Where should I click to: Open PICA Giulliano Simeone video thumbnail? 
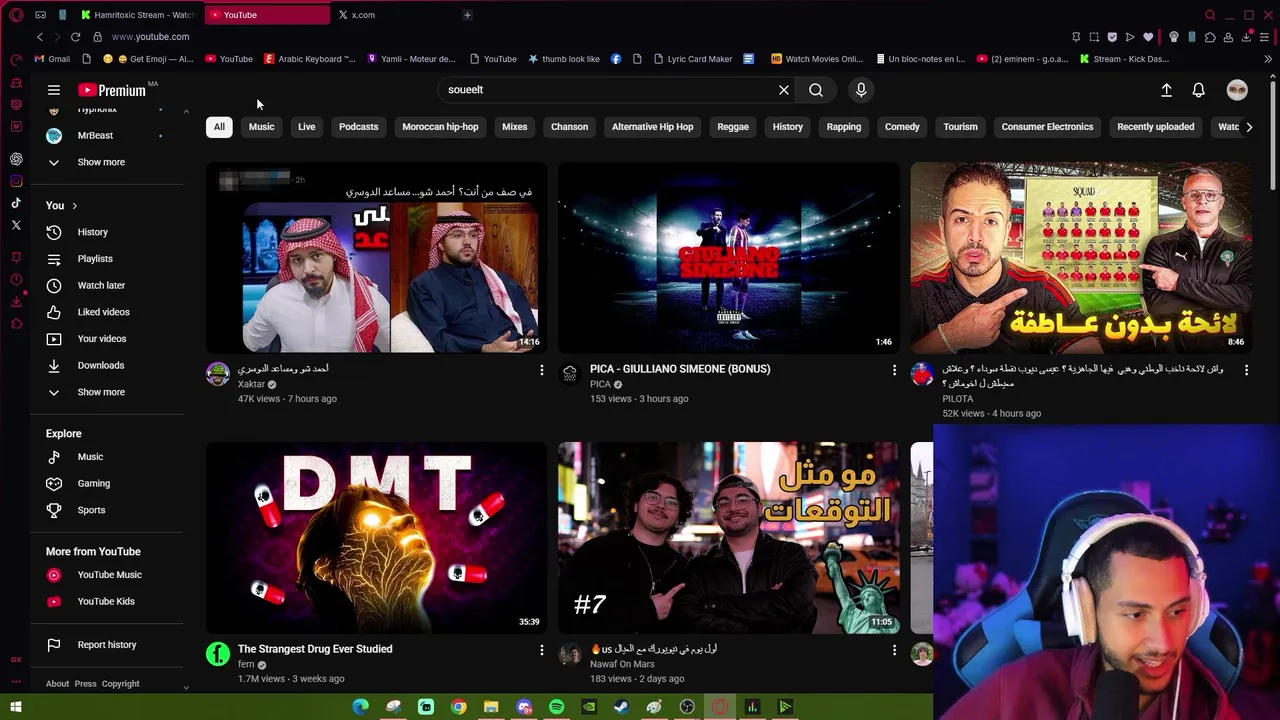[x=729, y=257]
